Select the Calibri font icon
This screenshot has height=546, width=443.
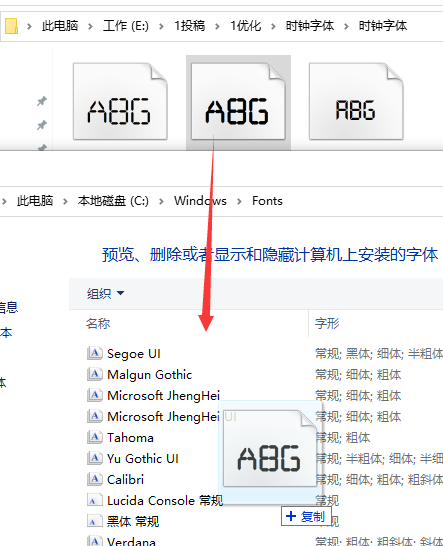coord(95,479)
